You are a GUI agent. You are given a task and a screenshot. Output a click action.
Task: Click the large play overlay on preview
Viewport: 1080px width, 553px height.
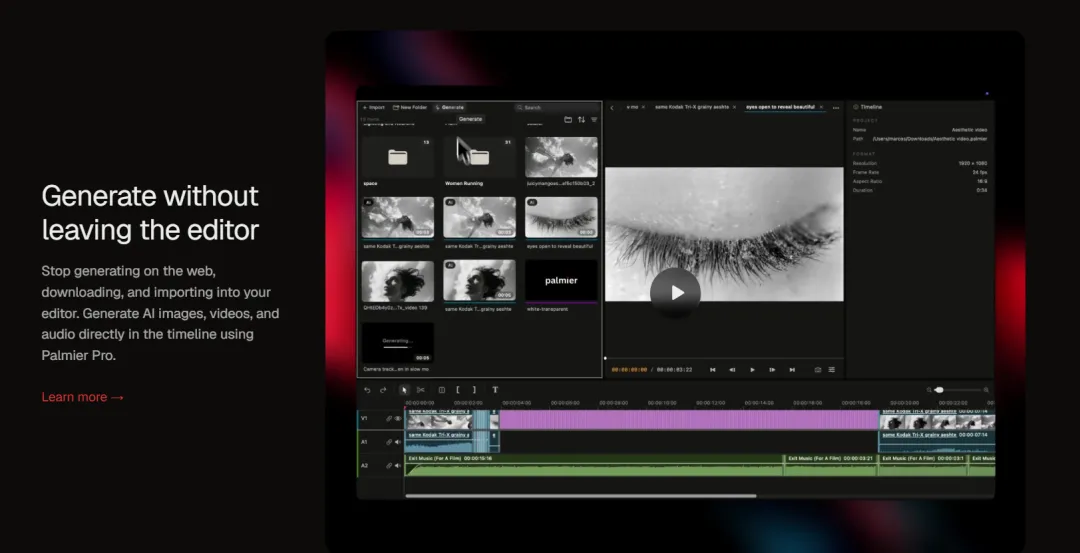[676, 293]
